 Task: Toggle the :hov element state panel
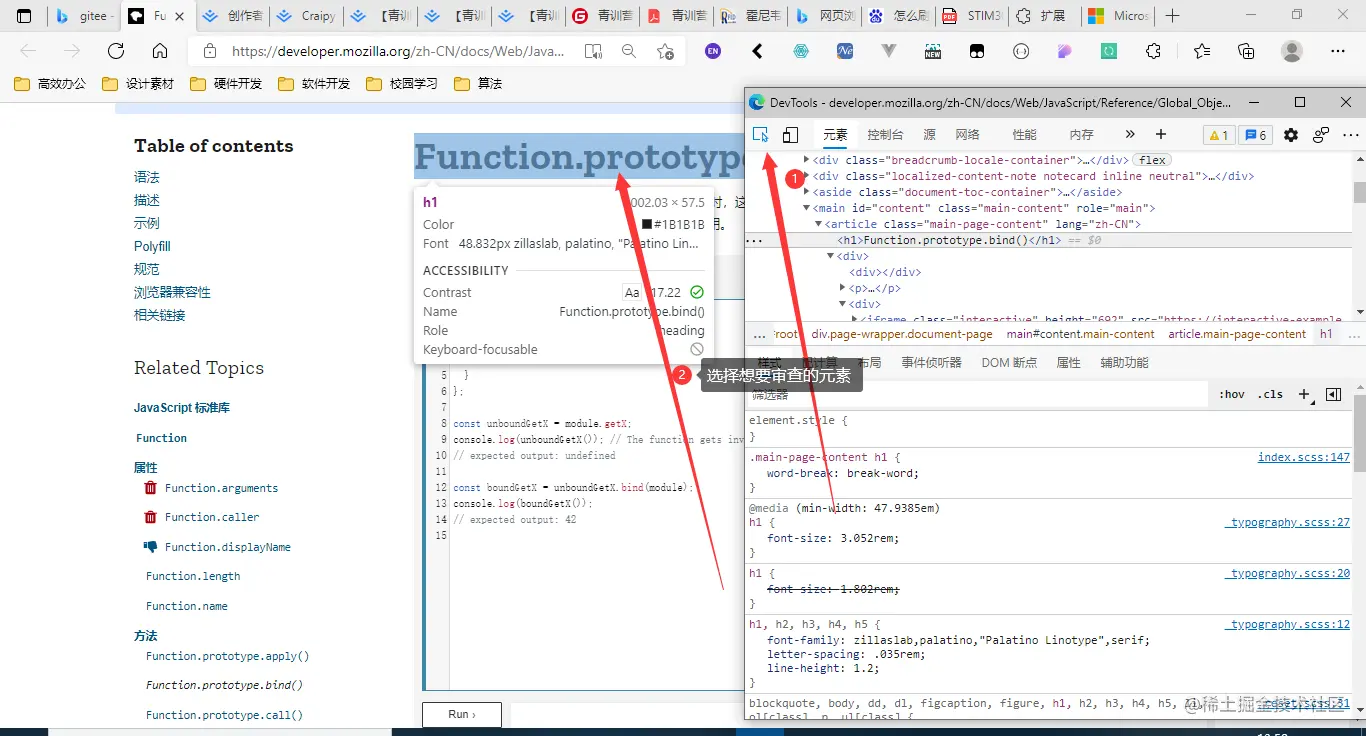tap(1232, 394)
